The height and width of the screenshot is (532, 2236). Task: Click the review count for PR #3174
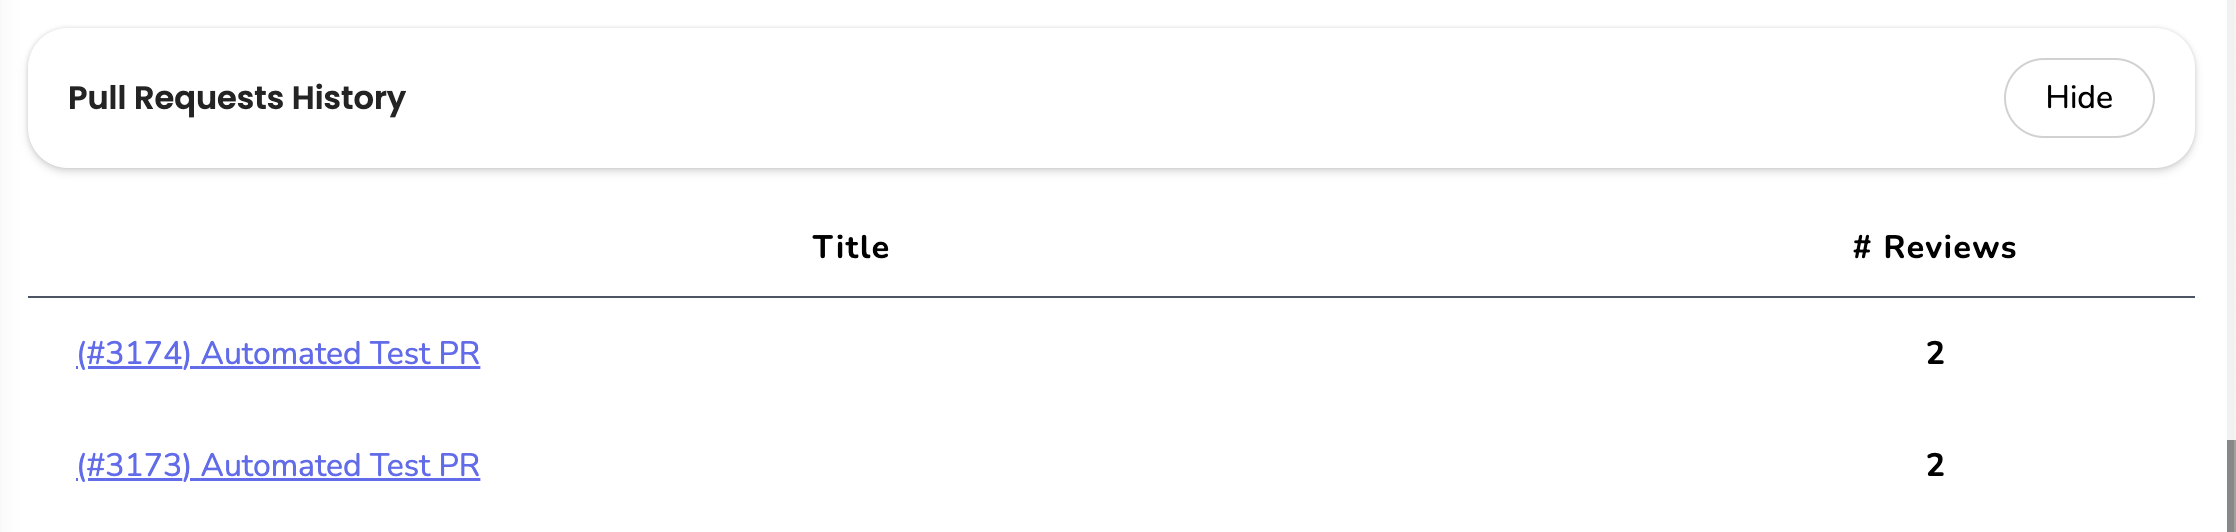(1935, 353)
